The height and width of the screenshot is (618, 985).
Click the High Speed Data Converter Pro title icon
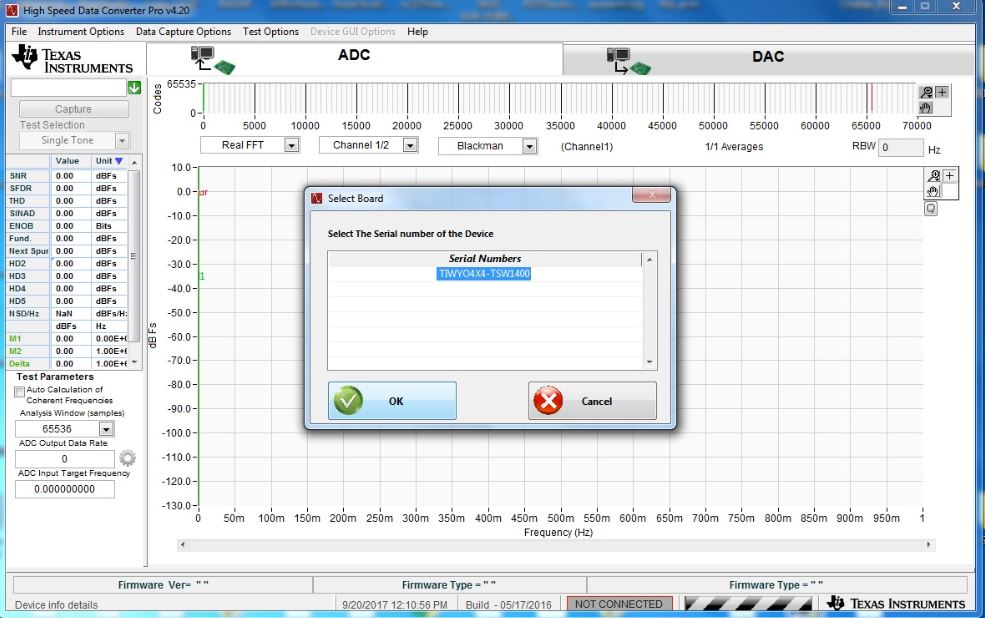coord(12,10)
